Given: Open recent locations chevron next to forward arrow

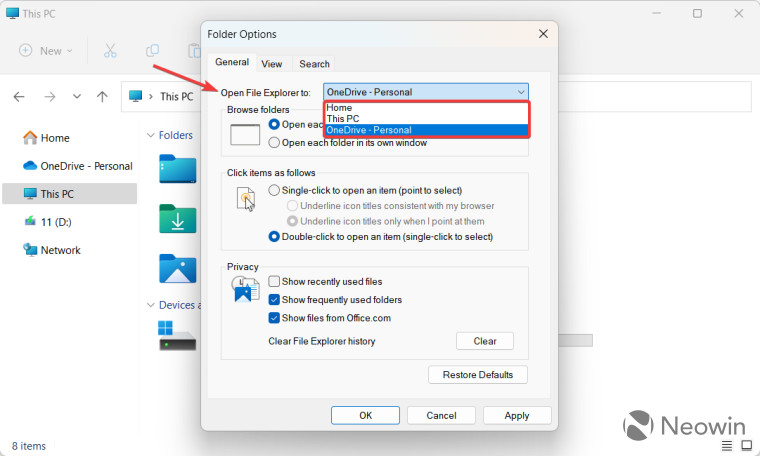Looking at the screenshot, I should pos(77,96).
